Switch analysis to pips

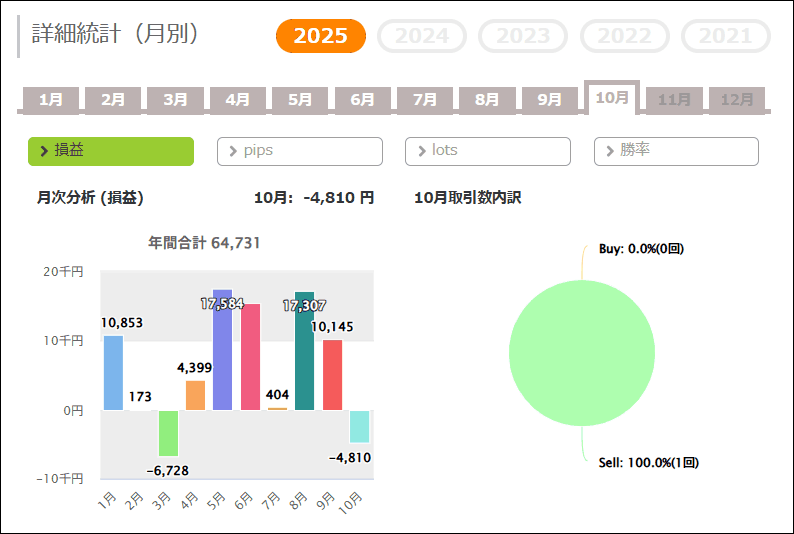coord(300,151)
